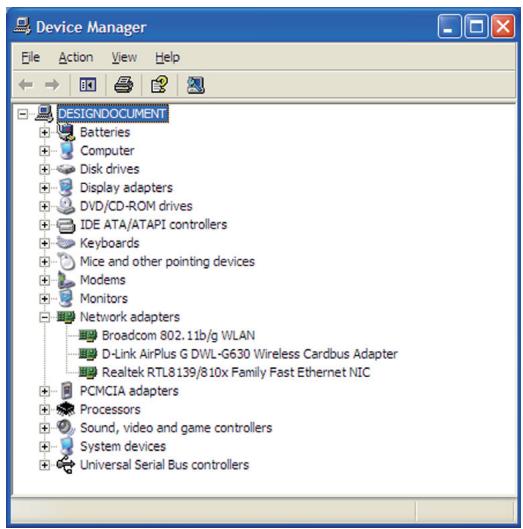The width and height of the screenshot is (523, 529).
Task: Click the Display adapters icon
Action: (x=66, y=187)
